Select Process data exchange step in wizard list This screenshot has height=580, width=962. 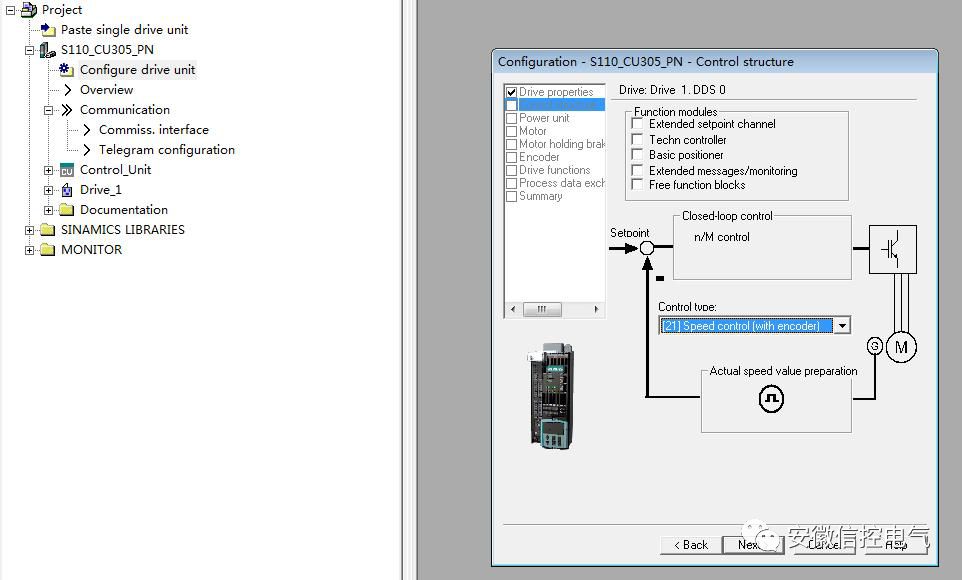[562, 183]
